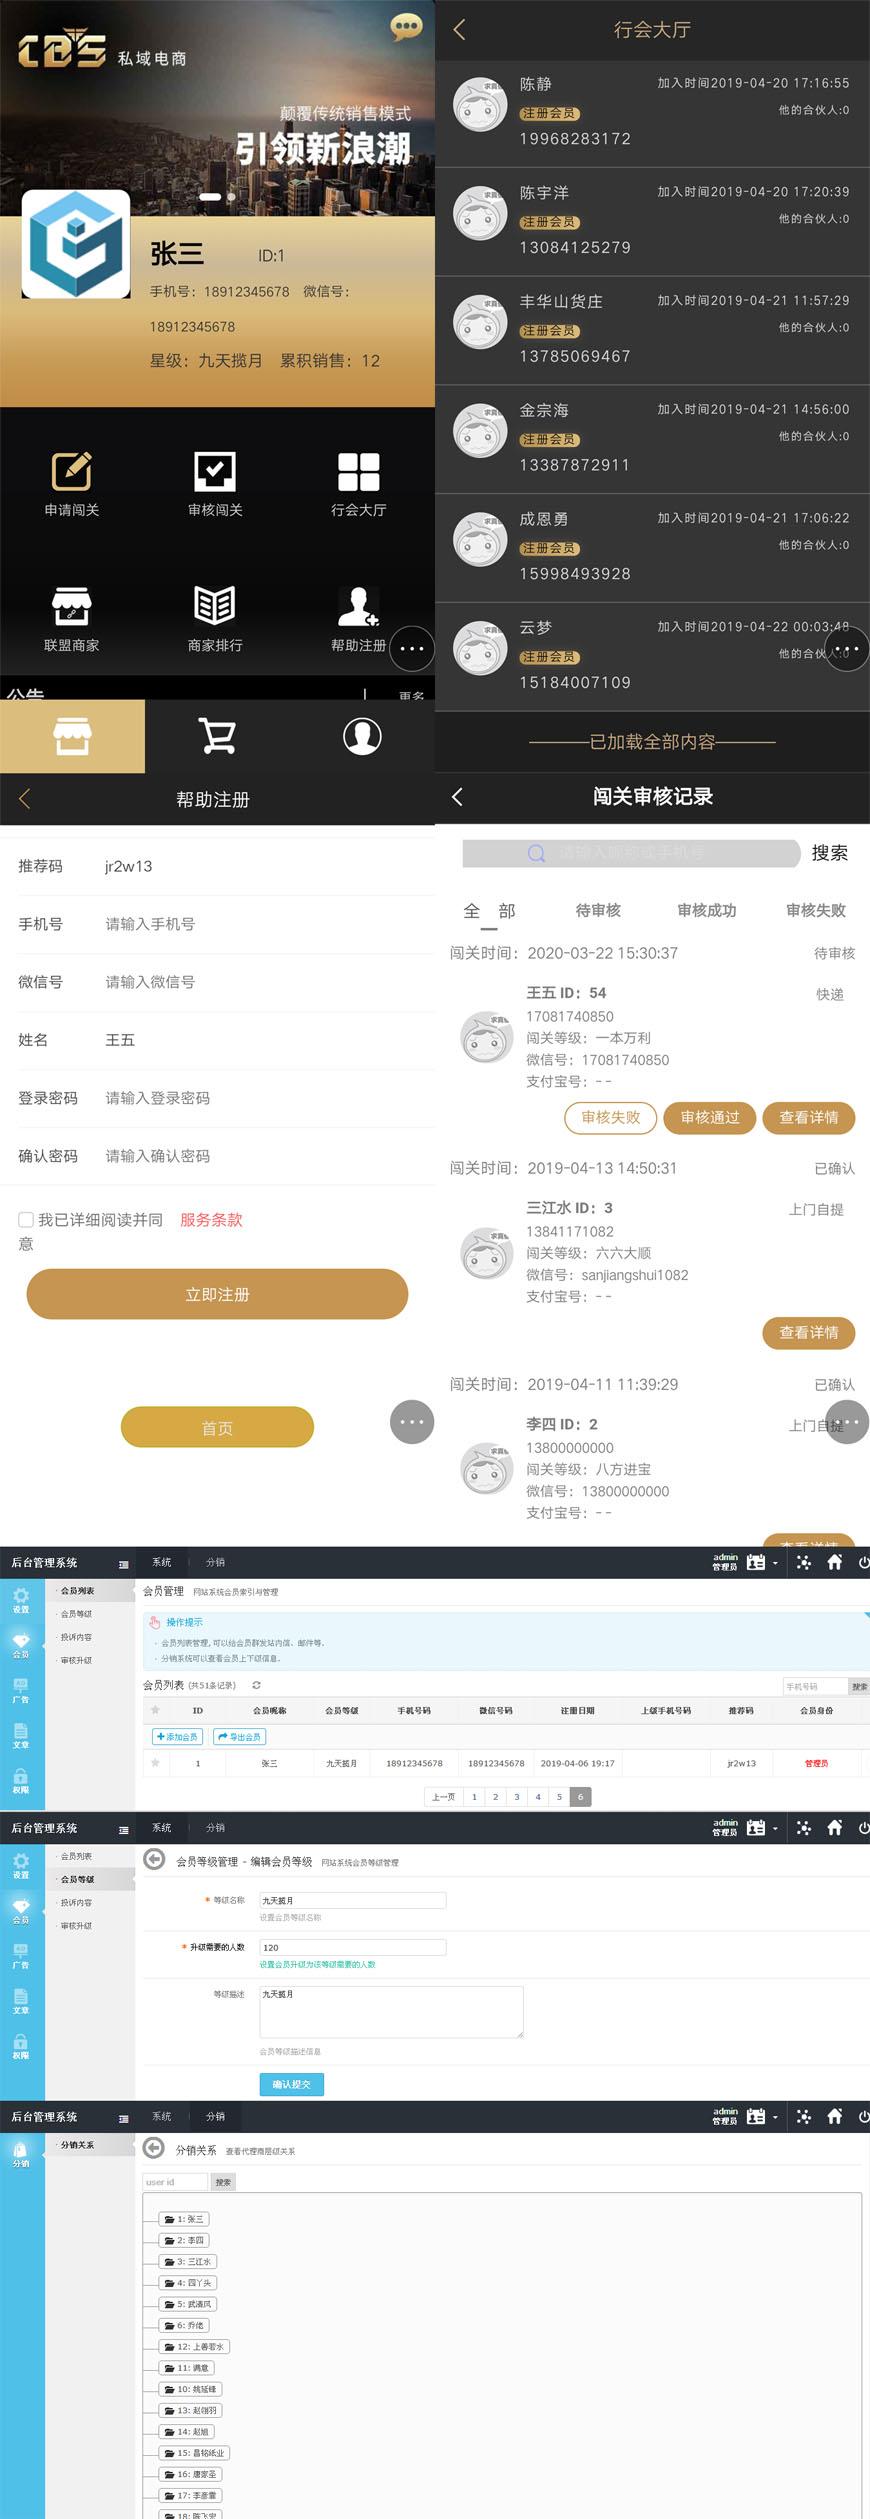Screen dimensions: 870x2519
Task: Open the 行会大厅 grid icon
Action: (358, 472)
